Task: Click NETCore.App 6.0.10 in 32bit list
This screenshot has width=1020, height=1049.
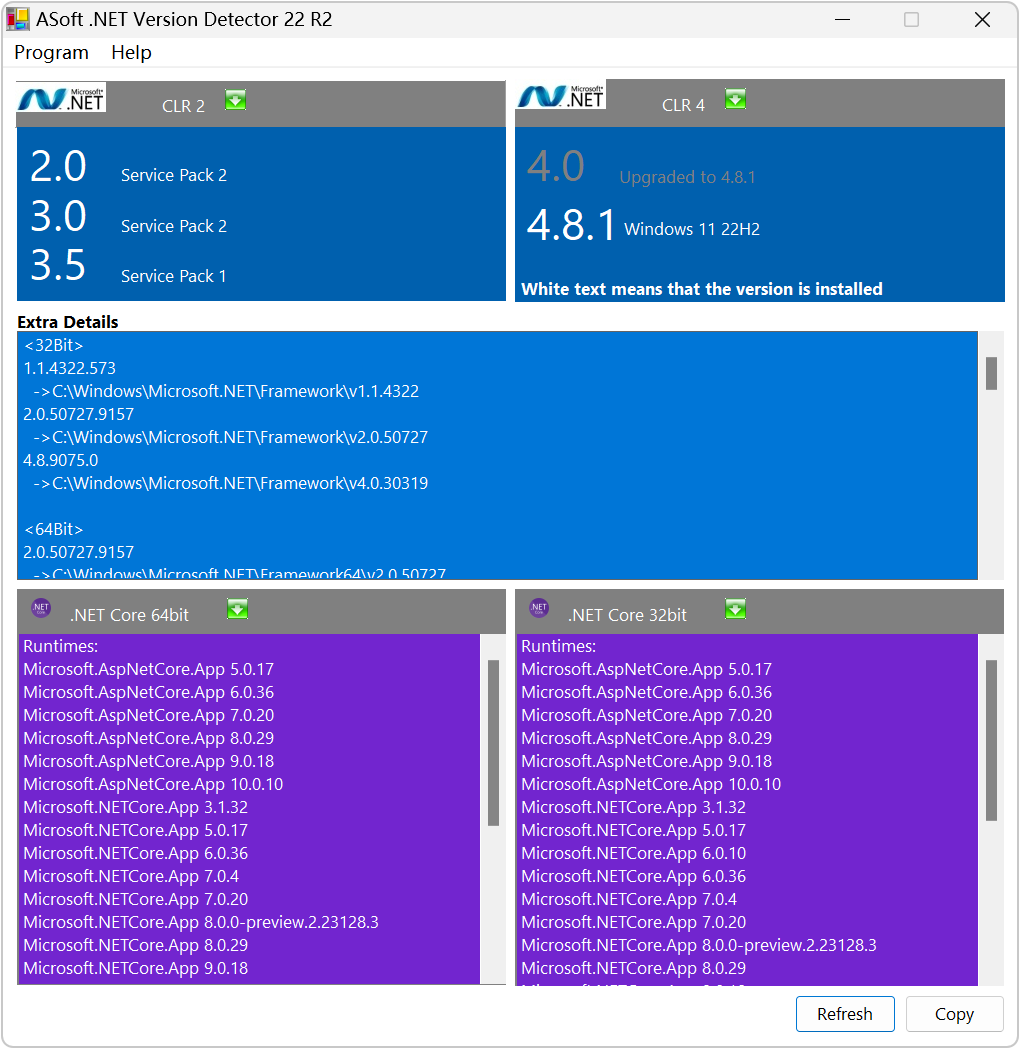Action: [633, 854]
